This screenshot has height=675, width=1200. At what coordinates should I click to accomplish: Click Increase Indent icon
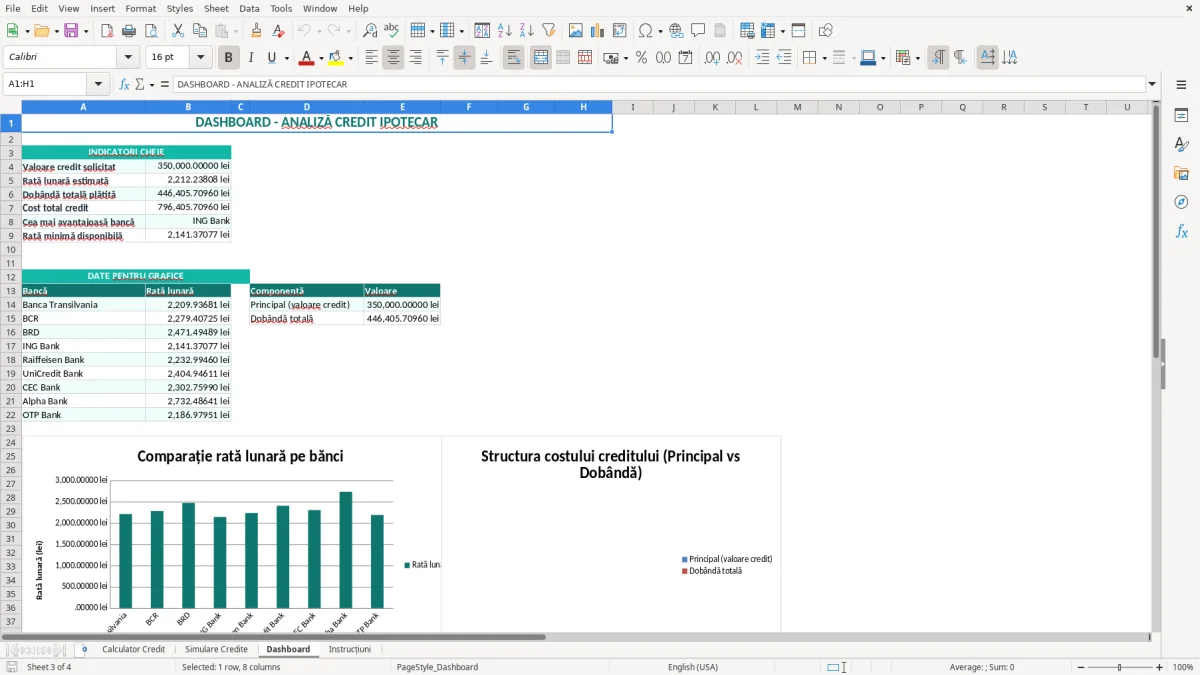point(762,58)
